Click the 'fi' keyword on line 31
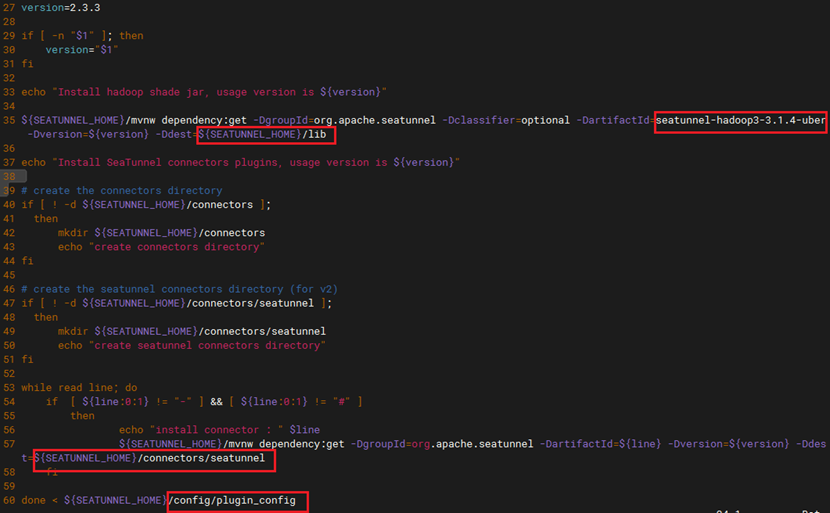Viewport: 830px width, 513px height. (28, 64)
